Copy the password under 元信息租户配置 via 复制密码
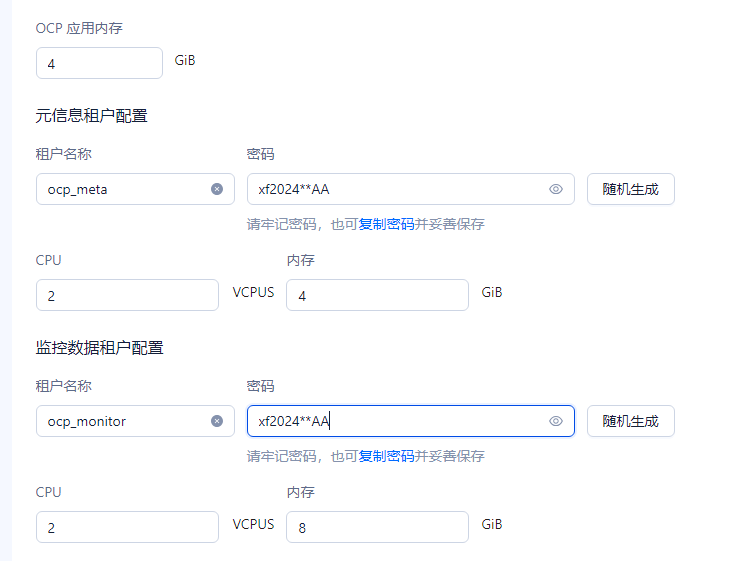Image resolution: width=756 pixels, height=561 pixels. tap(386, 224)
